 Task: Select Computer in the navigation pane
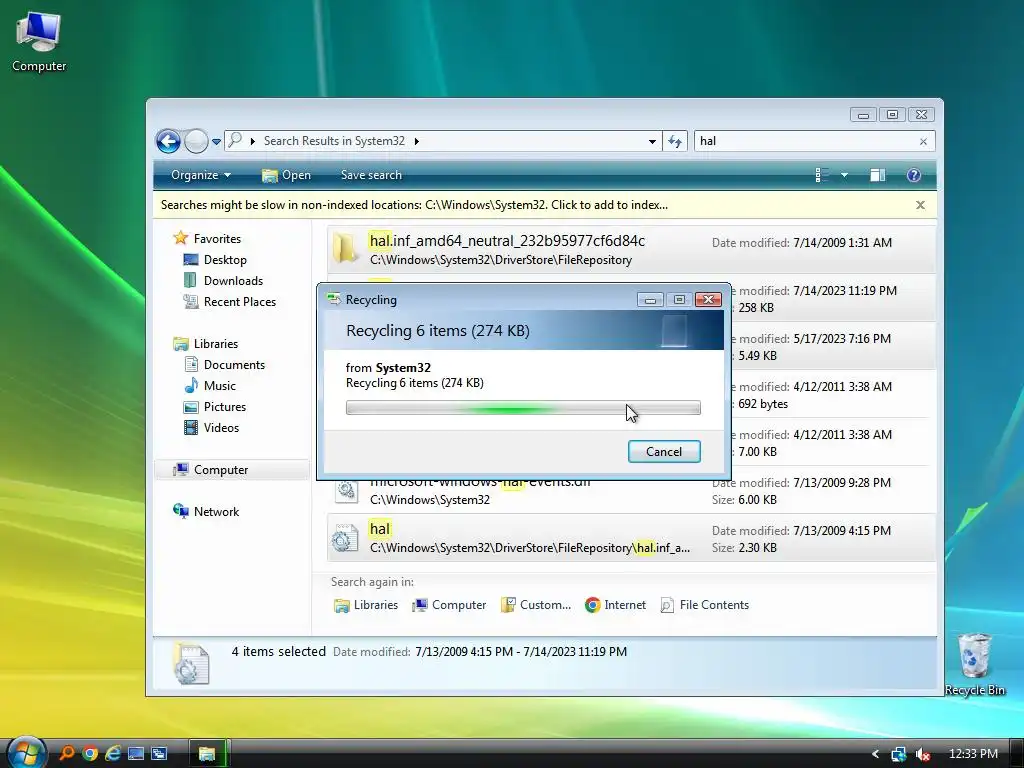(x=231, y=470)
